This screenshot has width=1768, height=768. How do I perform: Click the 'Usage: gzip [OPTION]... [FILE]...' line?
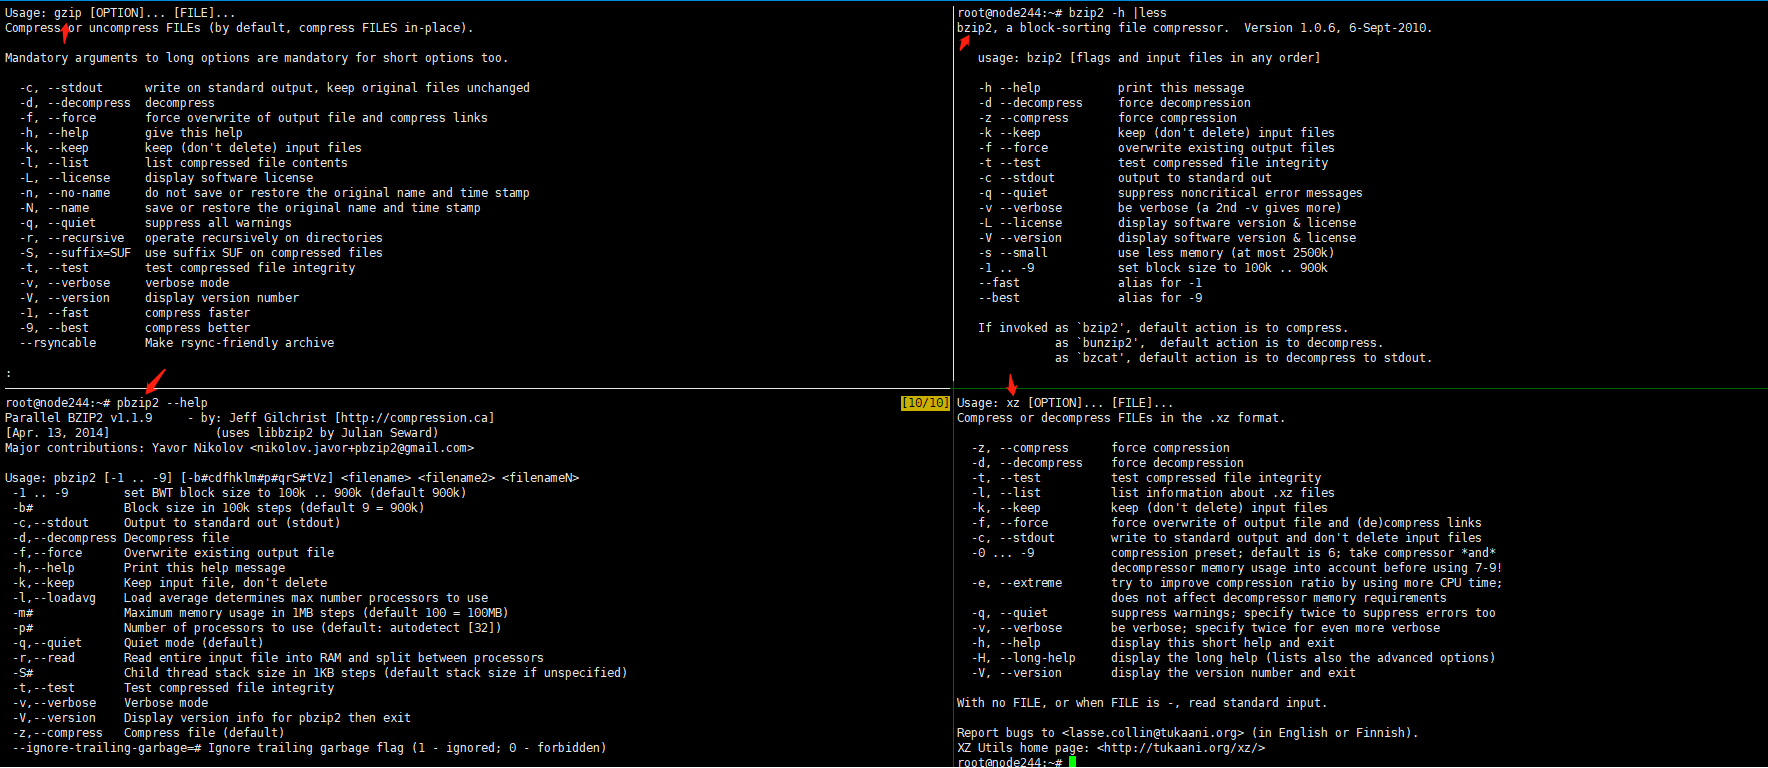120,13
